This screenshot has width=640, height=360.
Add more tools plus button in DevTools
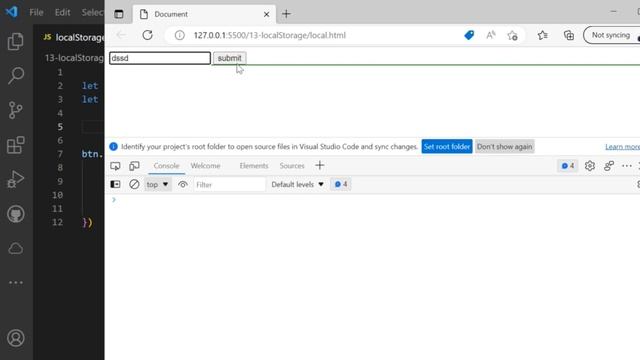(320, 165)
